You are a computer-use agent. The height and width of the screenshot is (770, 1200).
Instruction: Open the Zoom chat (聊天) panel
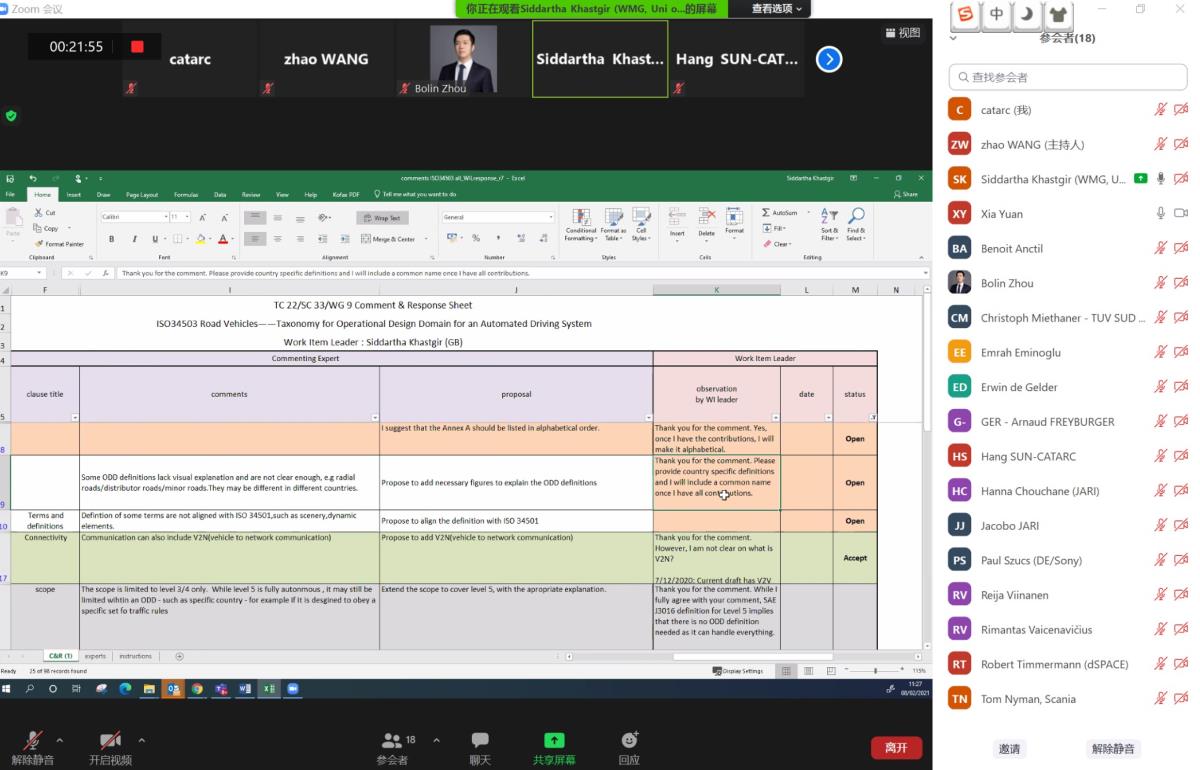[x=480, y=747]
